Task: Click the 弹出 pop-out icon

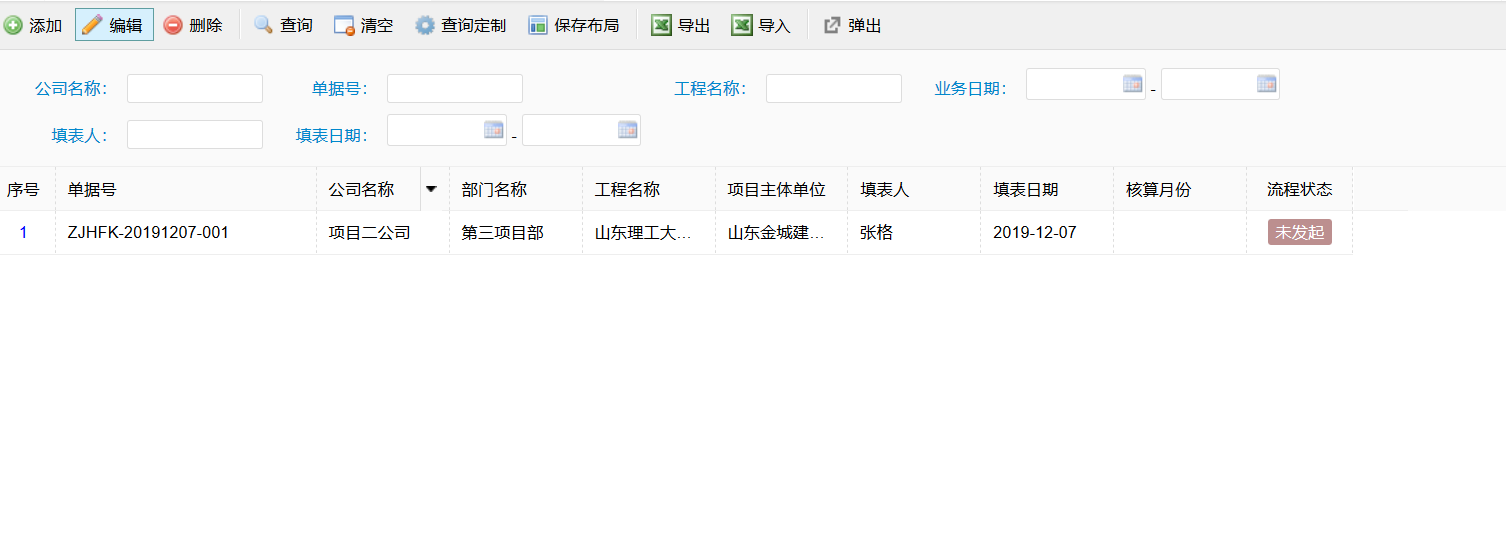Action: (x=832, y=25)
